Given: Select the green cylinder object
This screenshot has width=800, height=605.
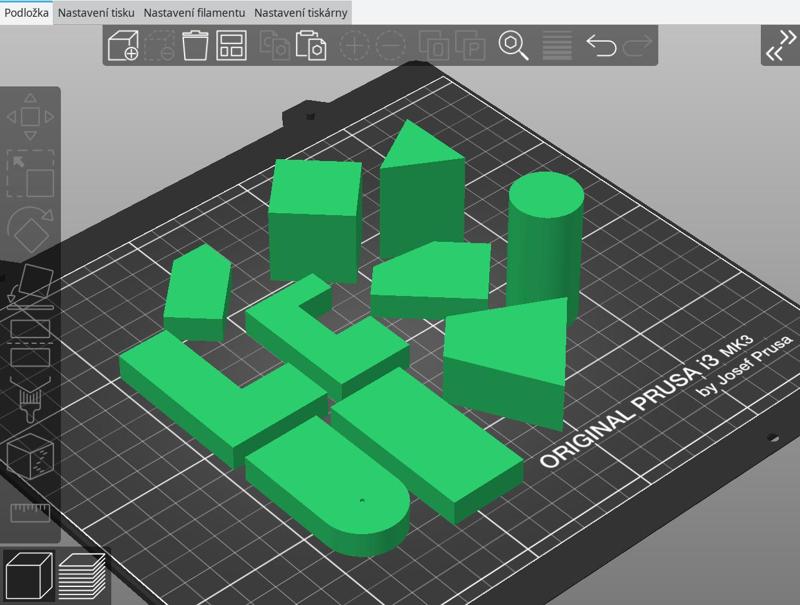Looking at the screenshot, I should coord(545,245).
